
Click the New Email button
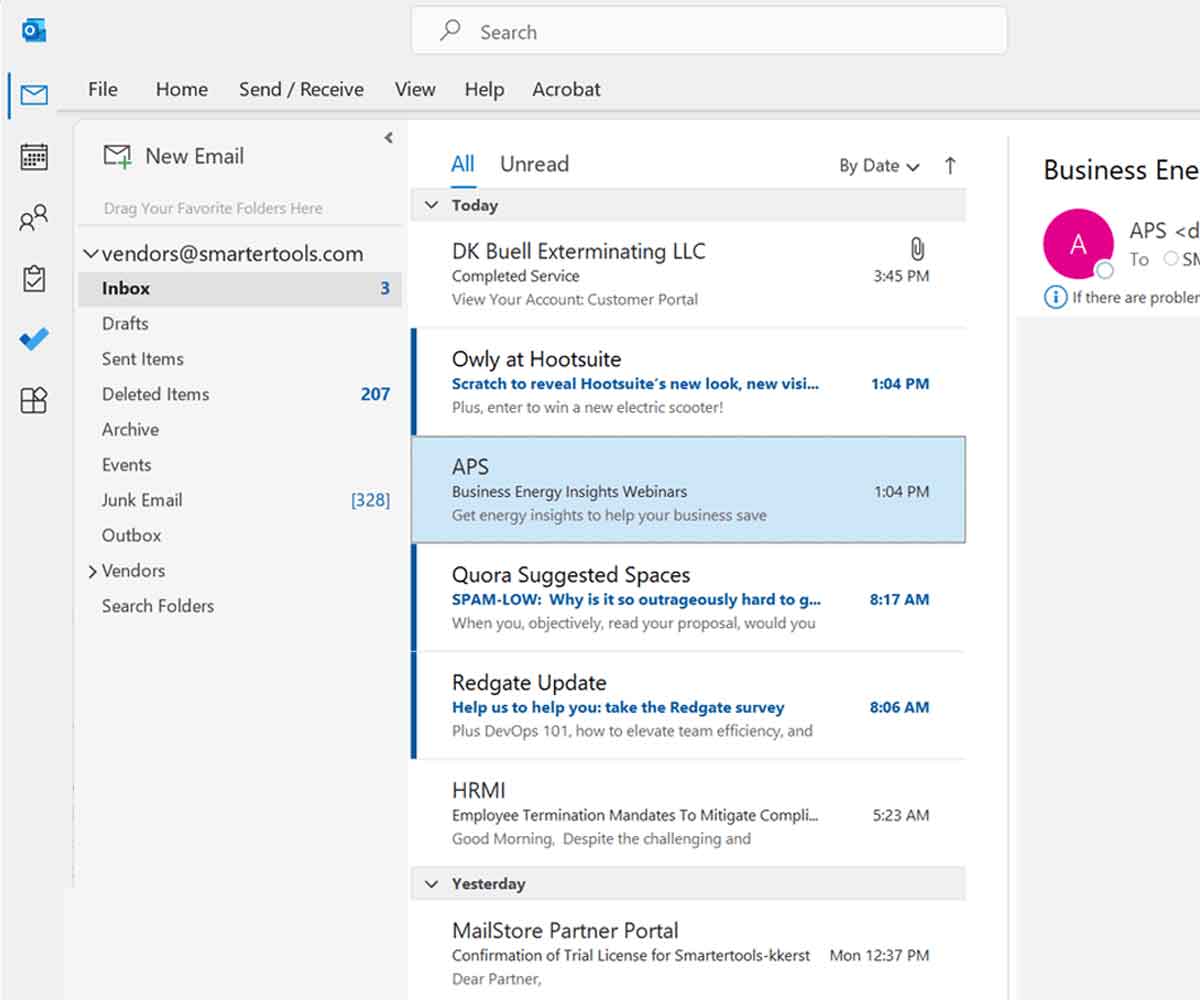point(174,156)
